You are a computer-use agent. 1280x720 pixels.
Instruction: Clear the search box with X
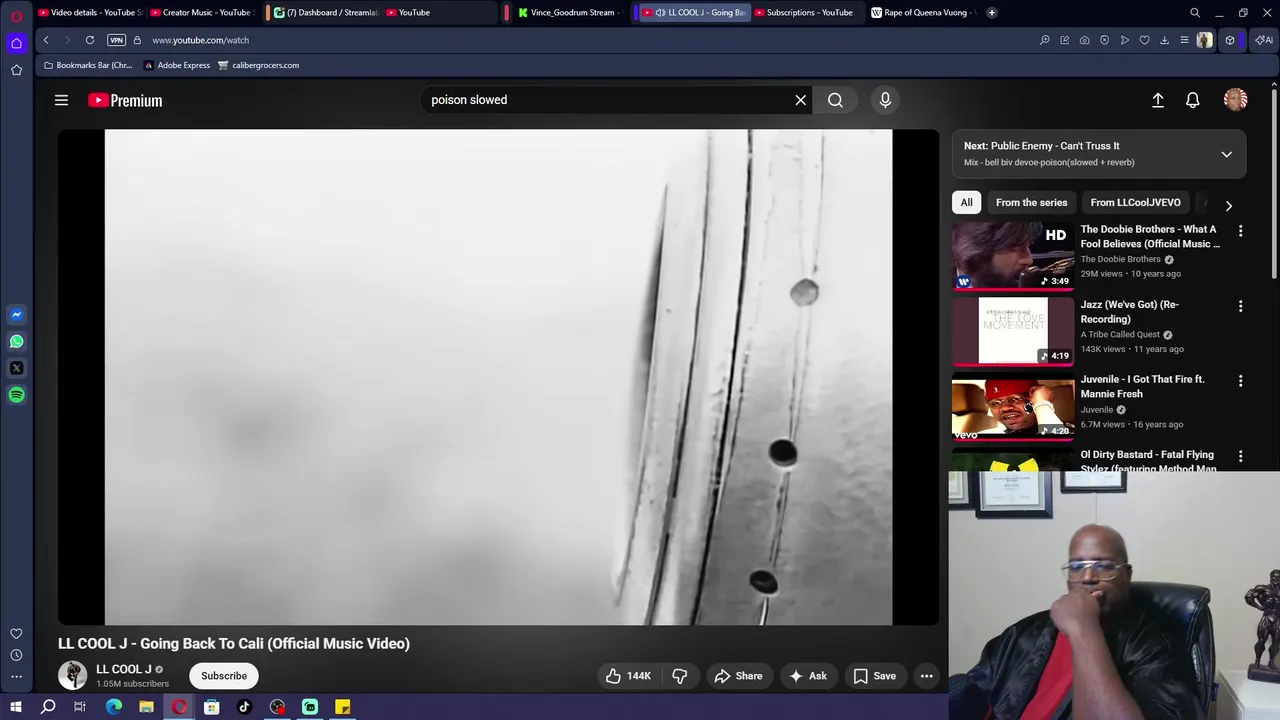point(800,100)
